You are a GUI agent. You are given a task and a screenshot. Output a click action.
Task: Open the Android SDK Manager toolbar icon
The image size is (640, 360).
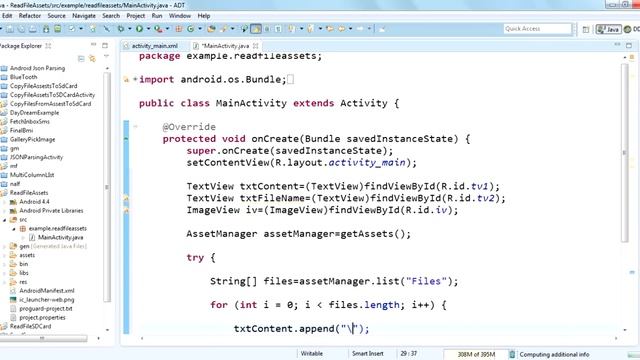coord(46,29)
